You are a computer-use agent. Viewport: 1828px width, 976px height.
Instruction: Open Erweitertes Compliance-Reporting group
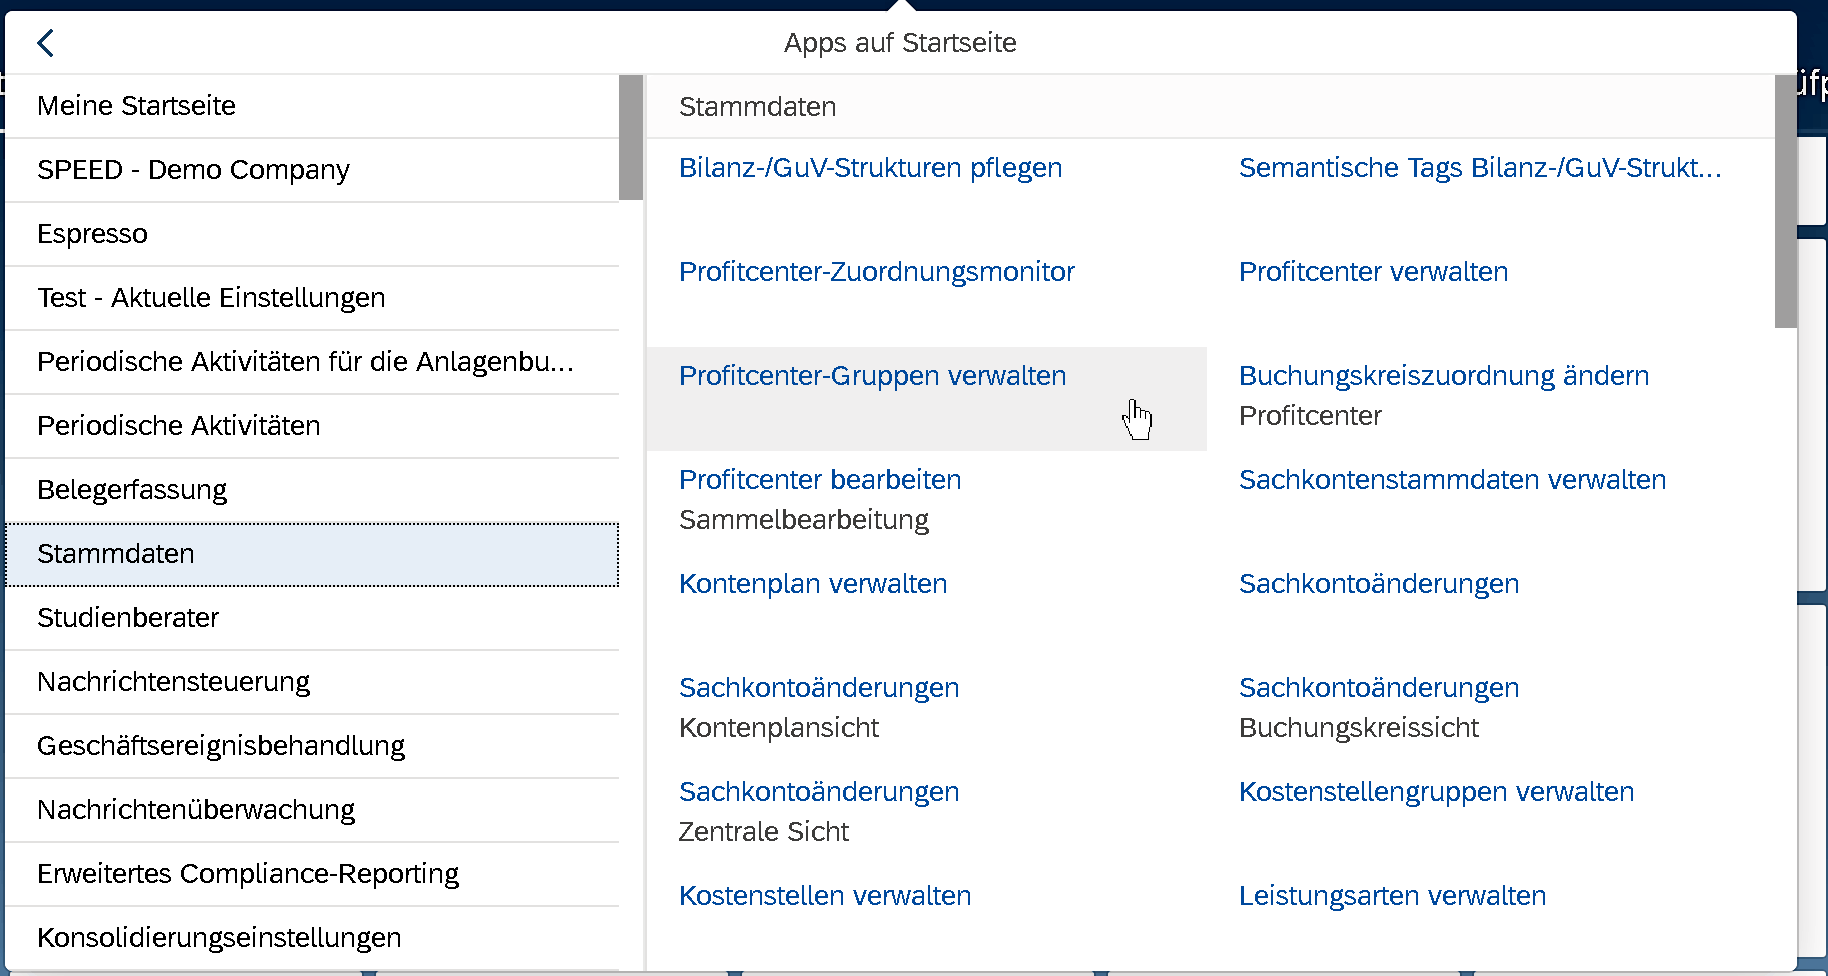click(x=312, y=874)
